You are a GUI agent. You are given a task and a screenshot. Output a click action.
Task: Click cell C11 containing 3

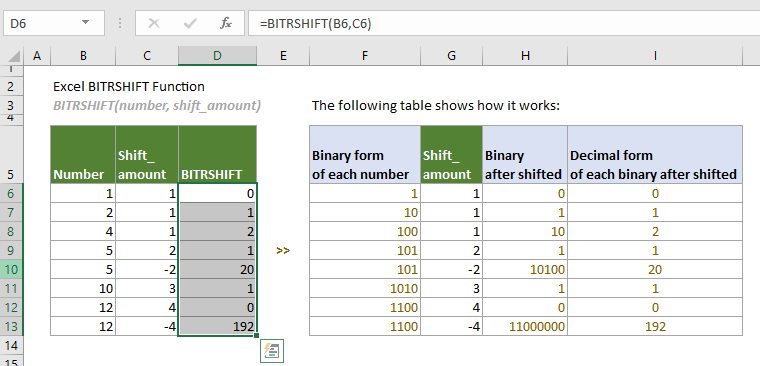click(147, 288)
